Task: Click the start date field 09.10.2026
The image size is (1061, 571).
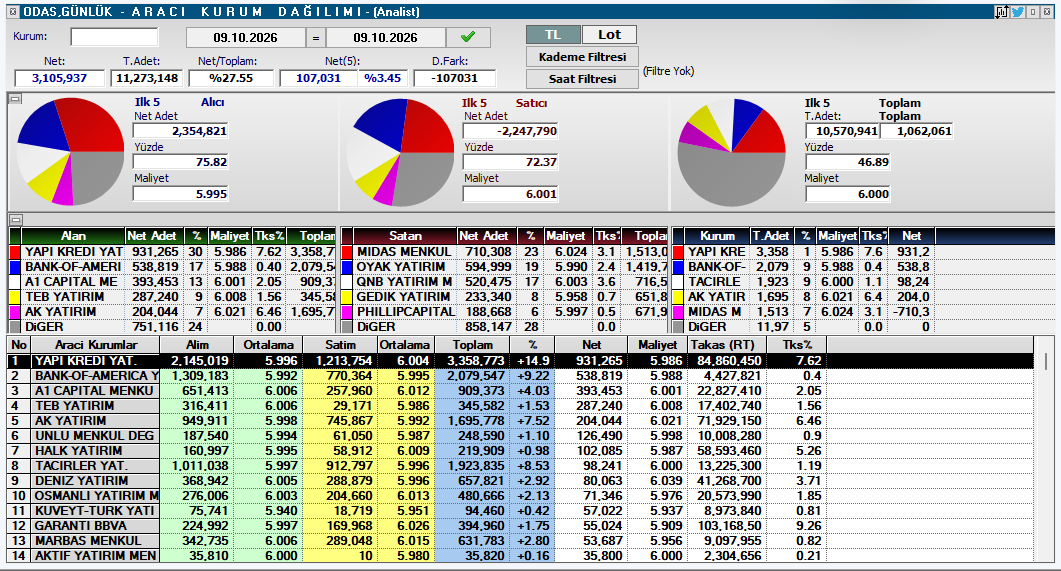Action: (246, 38)
